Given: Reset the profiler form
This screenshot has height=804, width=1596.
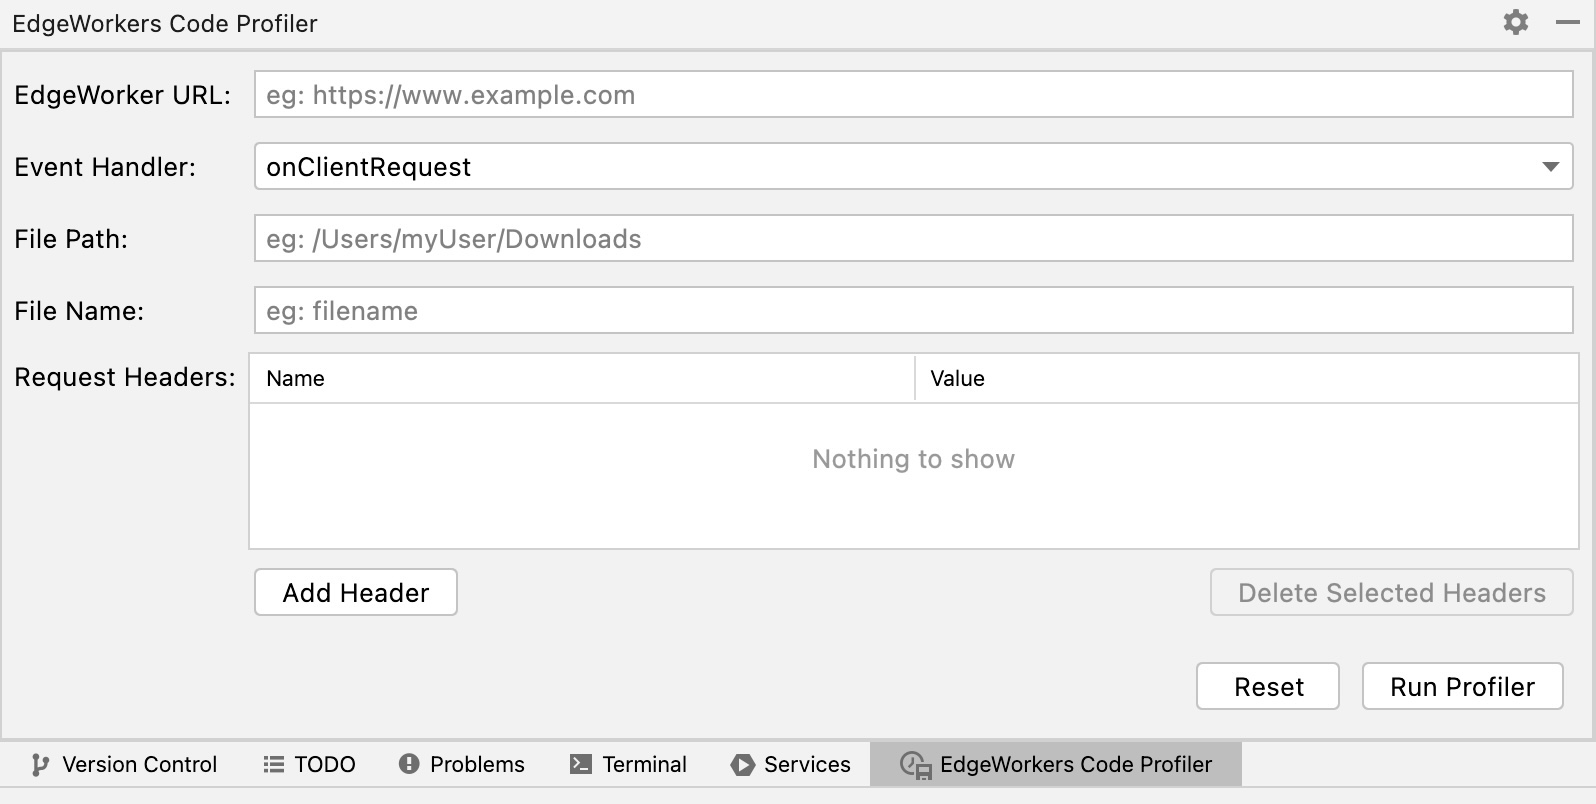Looking at the screenshot, I should (x=1267, y=687).
